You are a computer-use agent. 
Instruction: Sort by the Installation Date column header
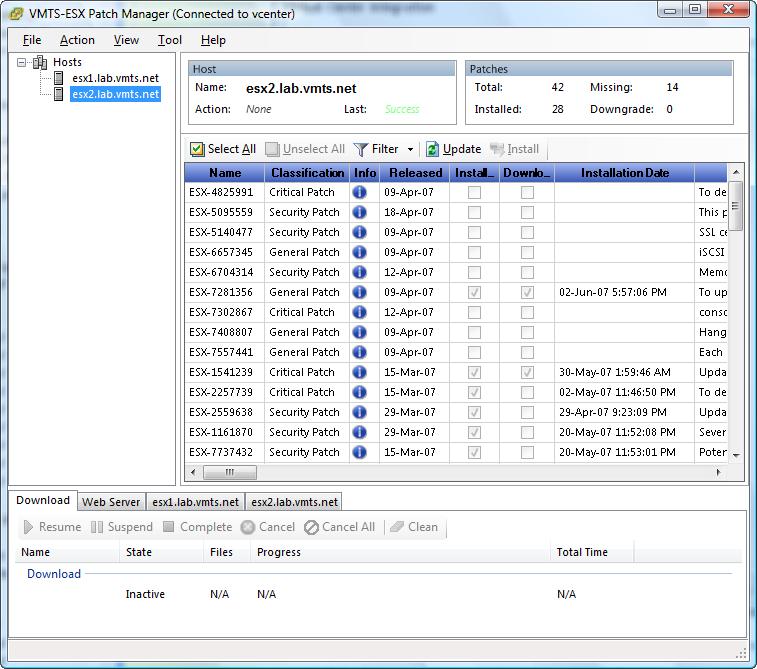pos(625,173)
